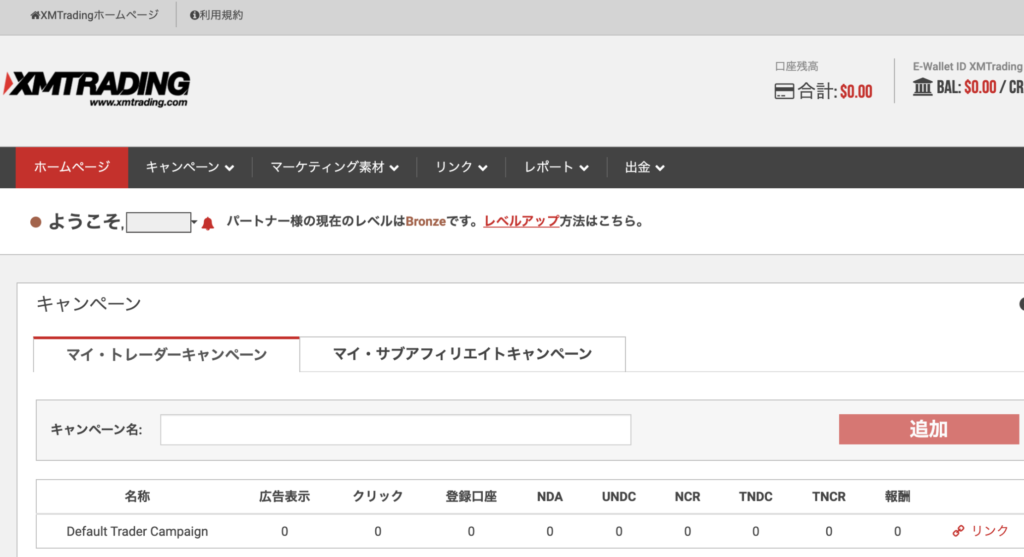Screen dimensions: 1024x557
Task: Click the 登録口座 column header
Action: 471,496
